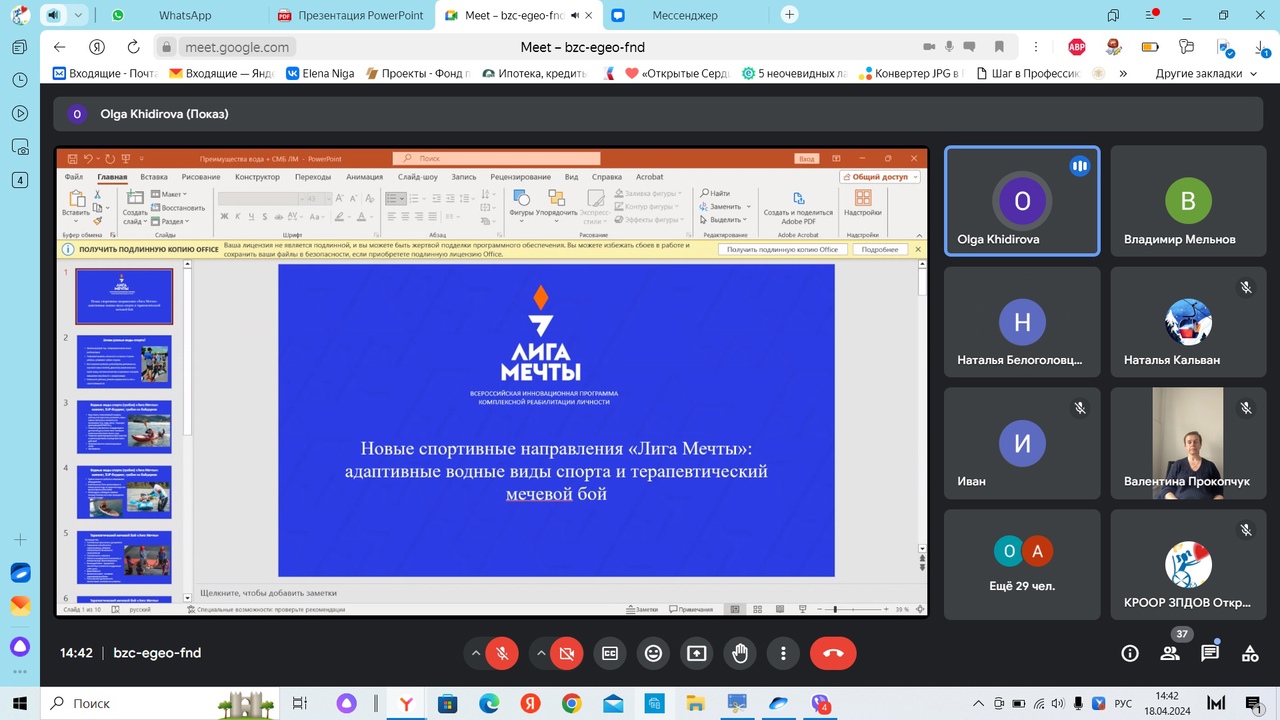Open the in-call chat panel
The image size is (1280, 720).
1210,653
